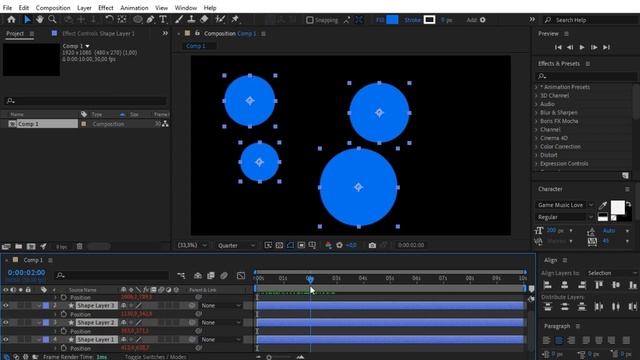Select the Eraser tool

pos(204,19)
